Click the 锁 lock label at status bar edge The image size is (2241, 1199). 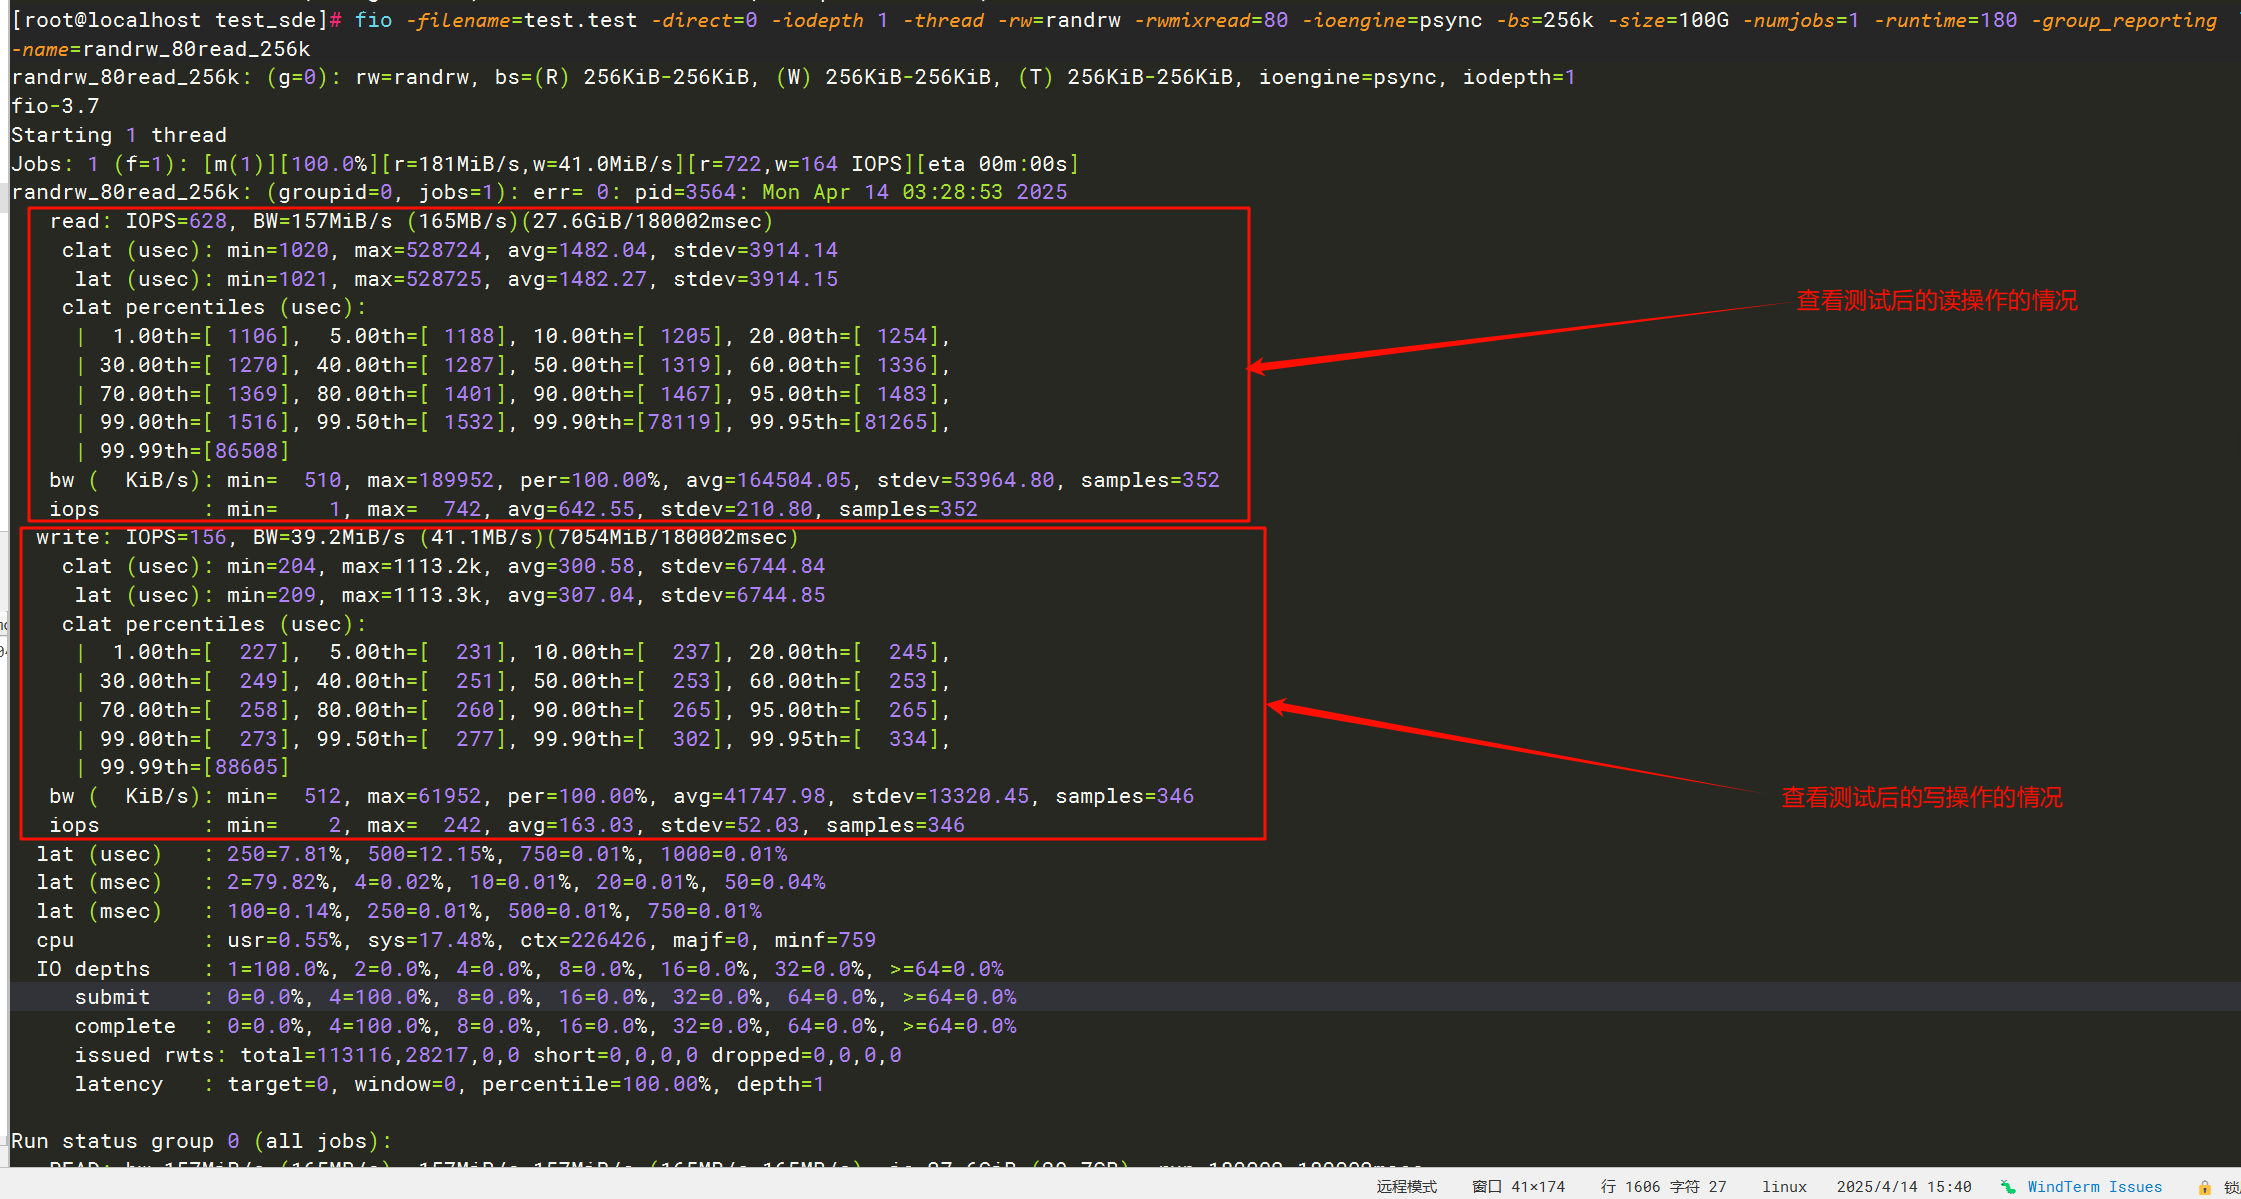(x=2231, y=1187)
